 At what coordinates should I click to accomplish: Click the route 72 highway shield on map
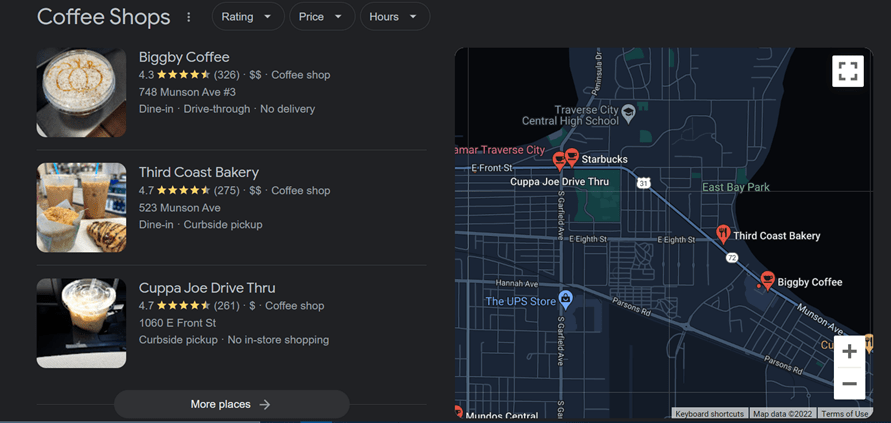coord(731,258)
